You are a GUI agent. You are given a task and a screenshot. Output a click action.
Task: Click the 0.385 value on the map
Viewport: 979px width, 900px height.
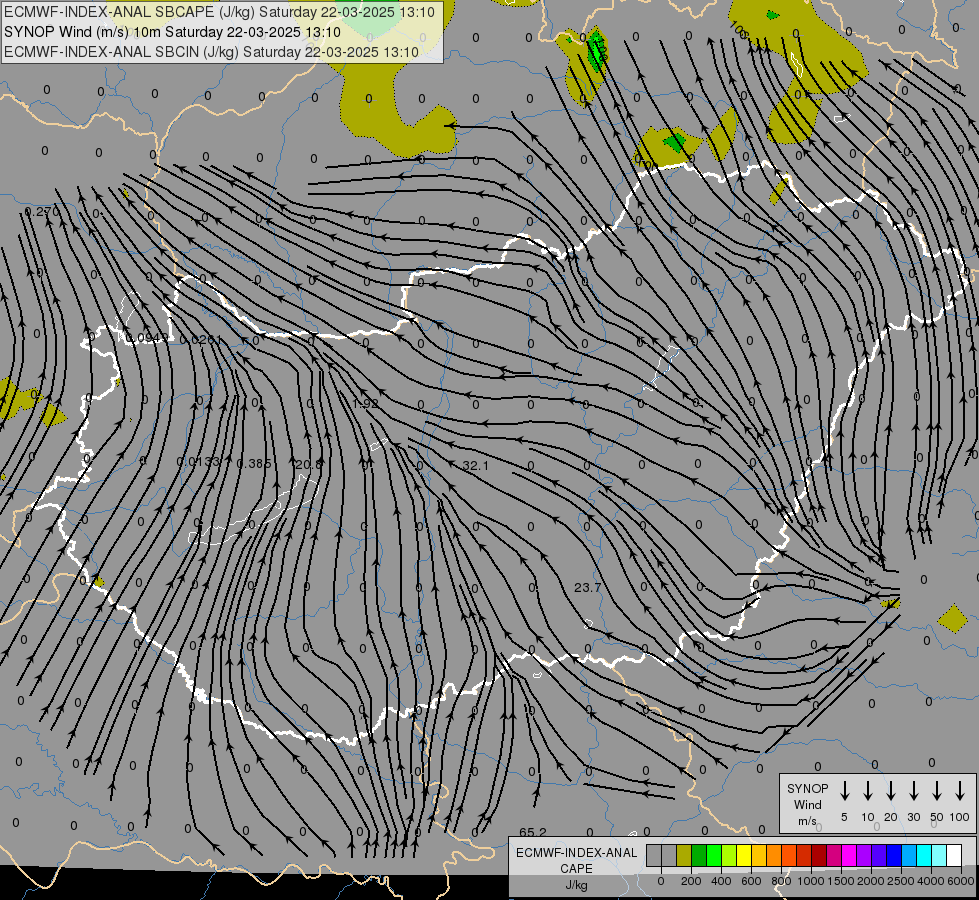pyautogui.click(x=254, y=463)
